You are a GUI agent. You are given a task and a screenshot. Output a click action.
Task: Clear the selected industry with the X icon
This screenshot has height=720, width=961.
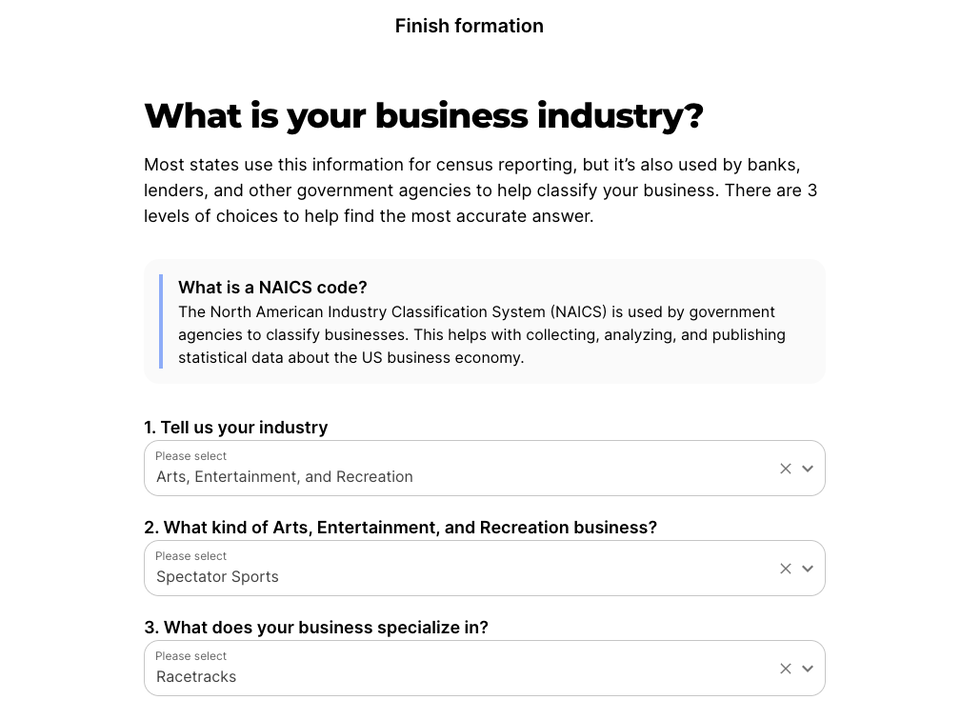coord(786,468)
